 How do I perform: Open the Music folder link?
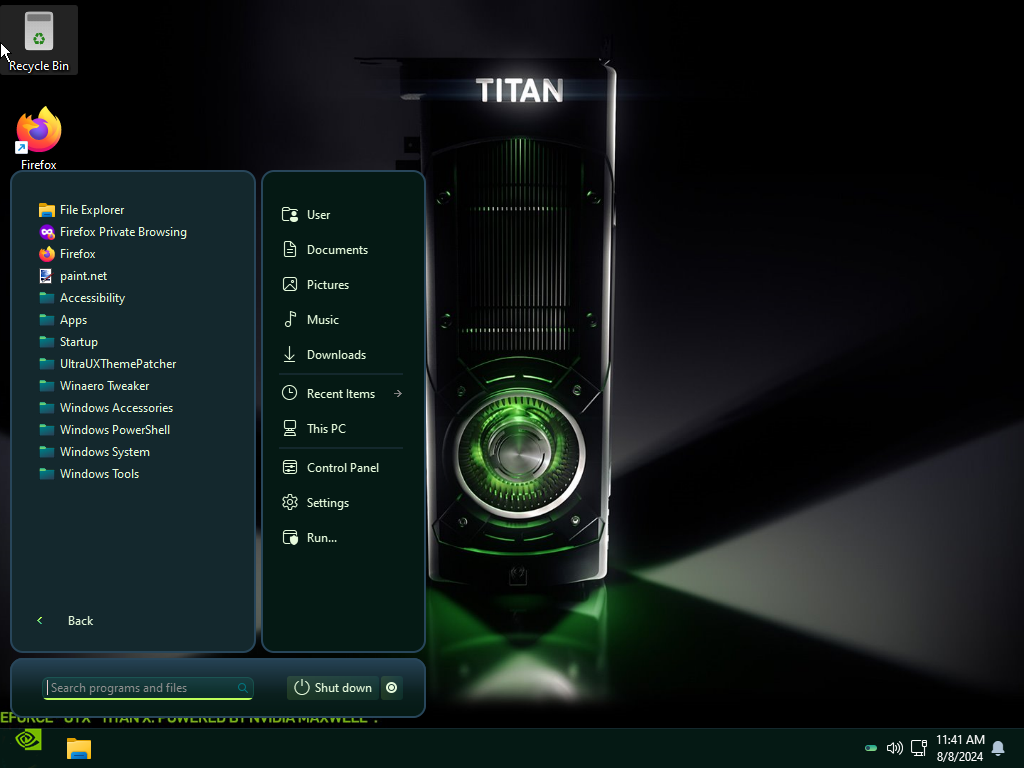310,319
